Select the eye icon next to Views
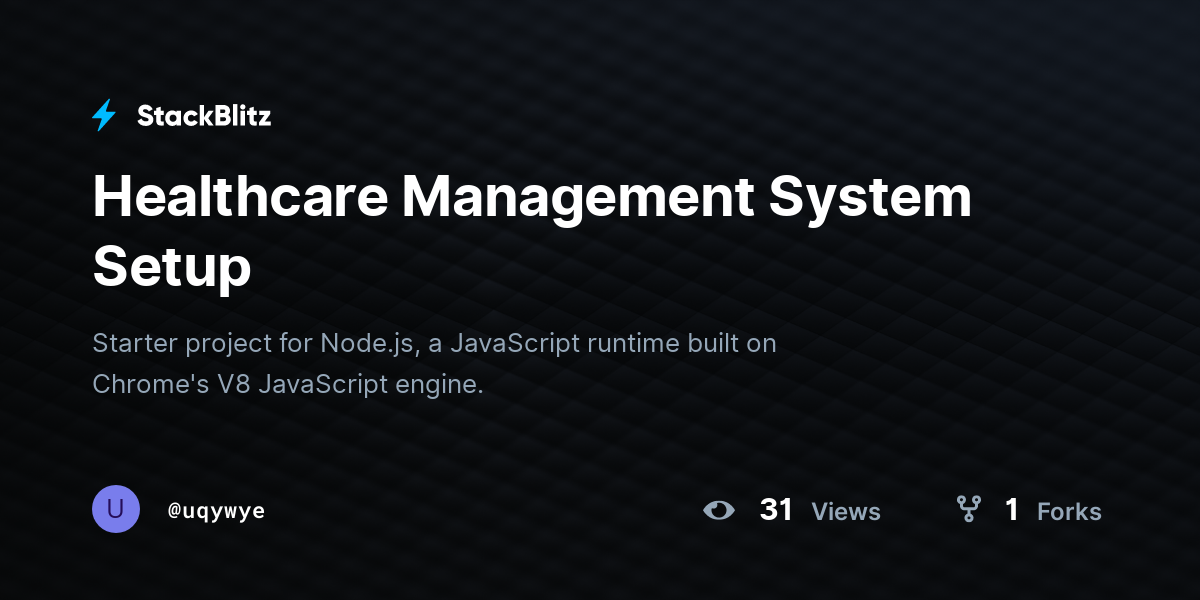The width and height of the screenshot is (1200, 600). [x=719, y=510]
